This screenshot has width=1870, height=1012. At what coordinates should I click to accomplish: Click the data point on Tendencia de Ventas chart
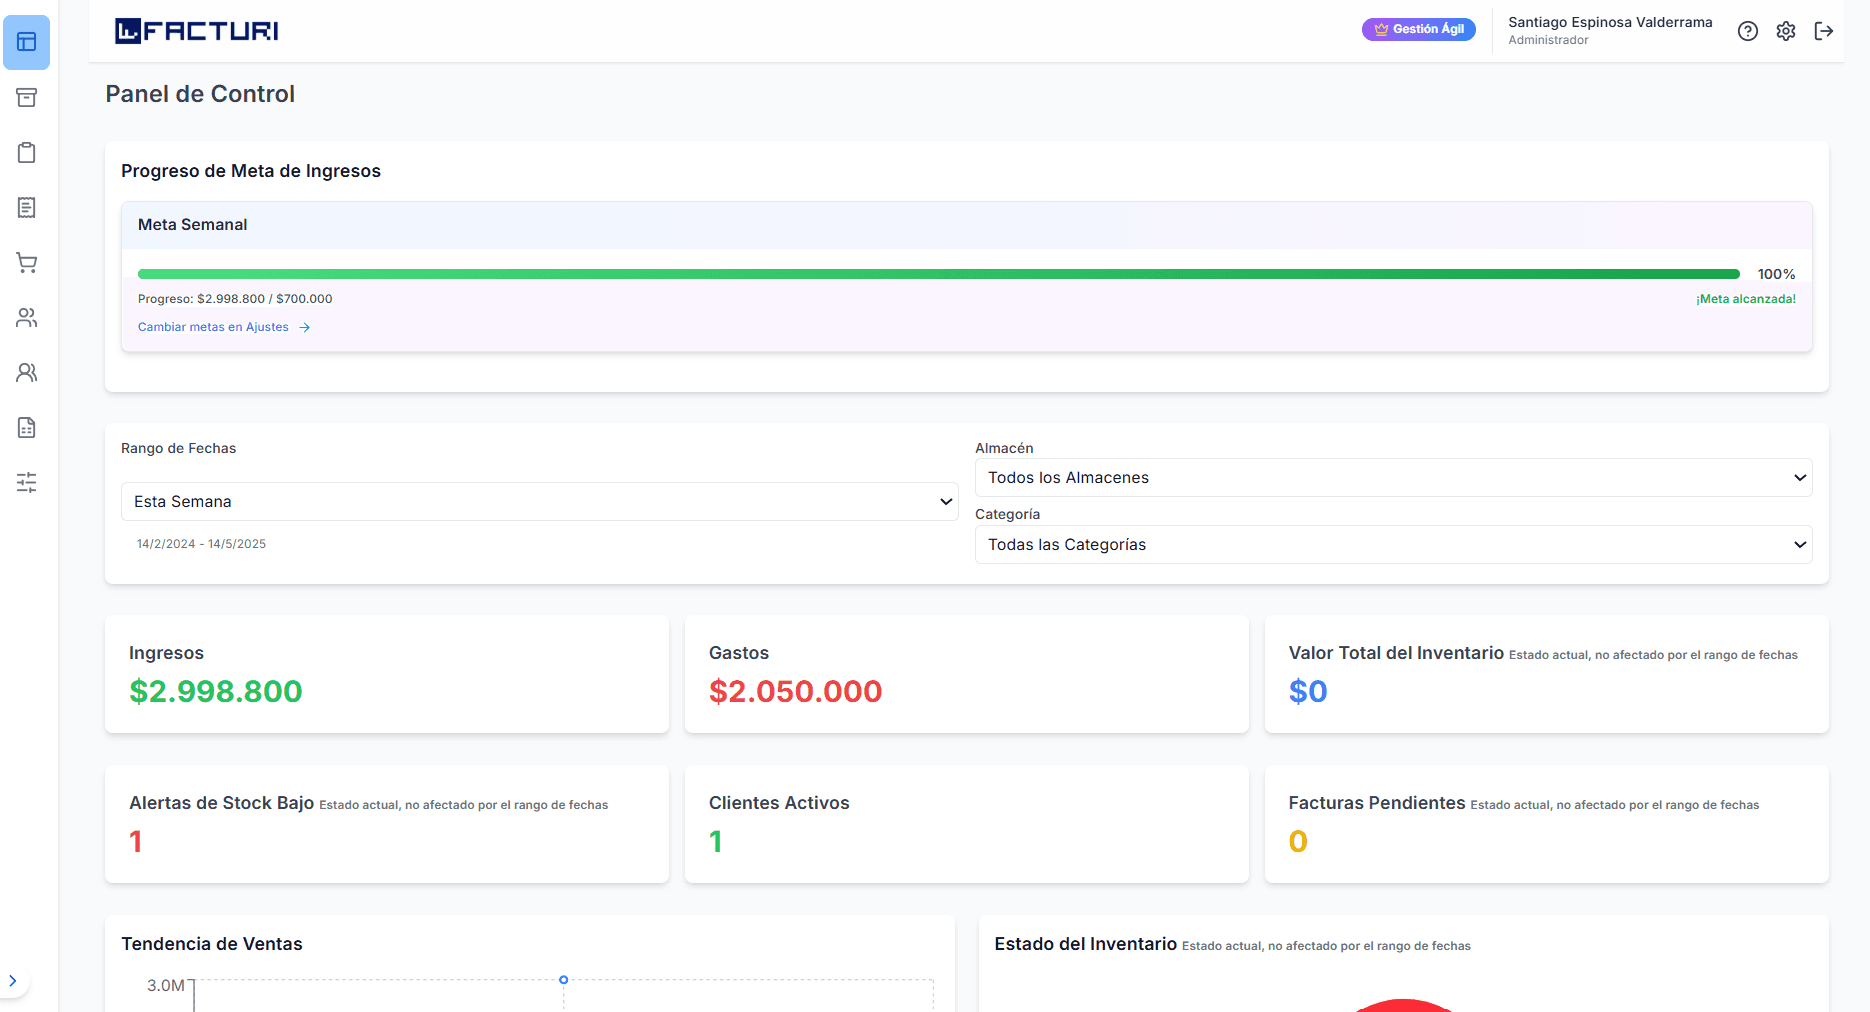[564, 980]
